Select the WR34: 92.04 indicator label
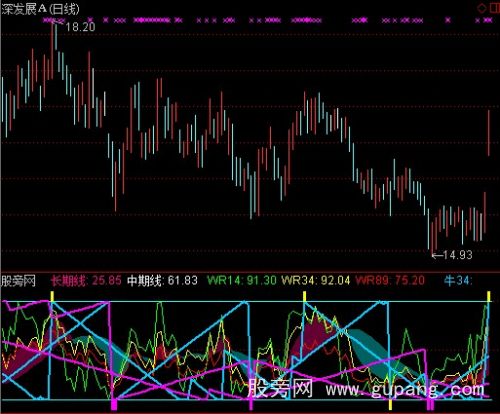 coord(316,280)
